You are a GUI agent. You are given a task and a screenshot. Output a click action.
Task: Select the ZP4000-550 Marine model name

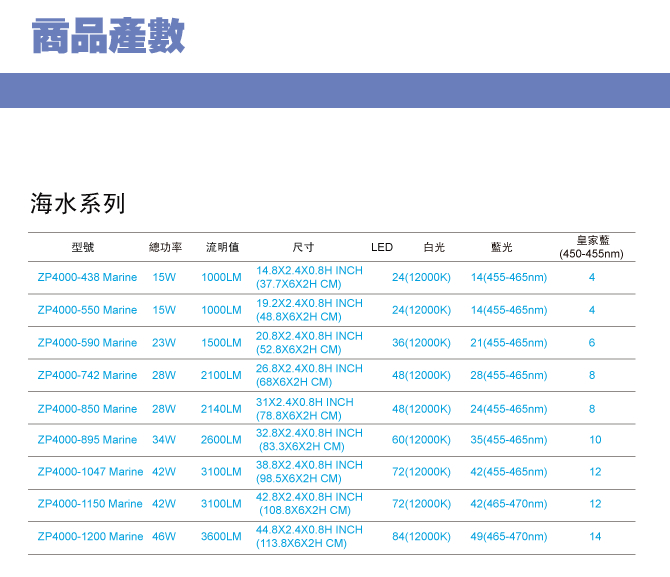pos(87,310)
